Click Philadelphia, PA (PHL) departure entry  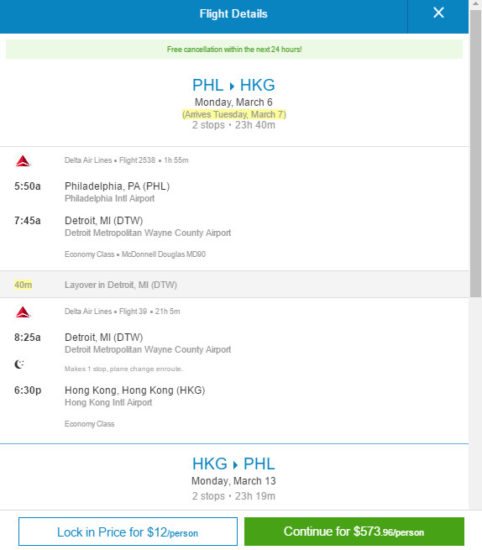[x=117, y=186]
